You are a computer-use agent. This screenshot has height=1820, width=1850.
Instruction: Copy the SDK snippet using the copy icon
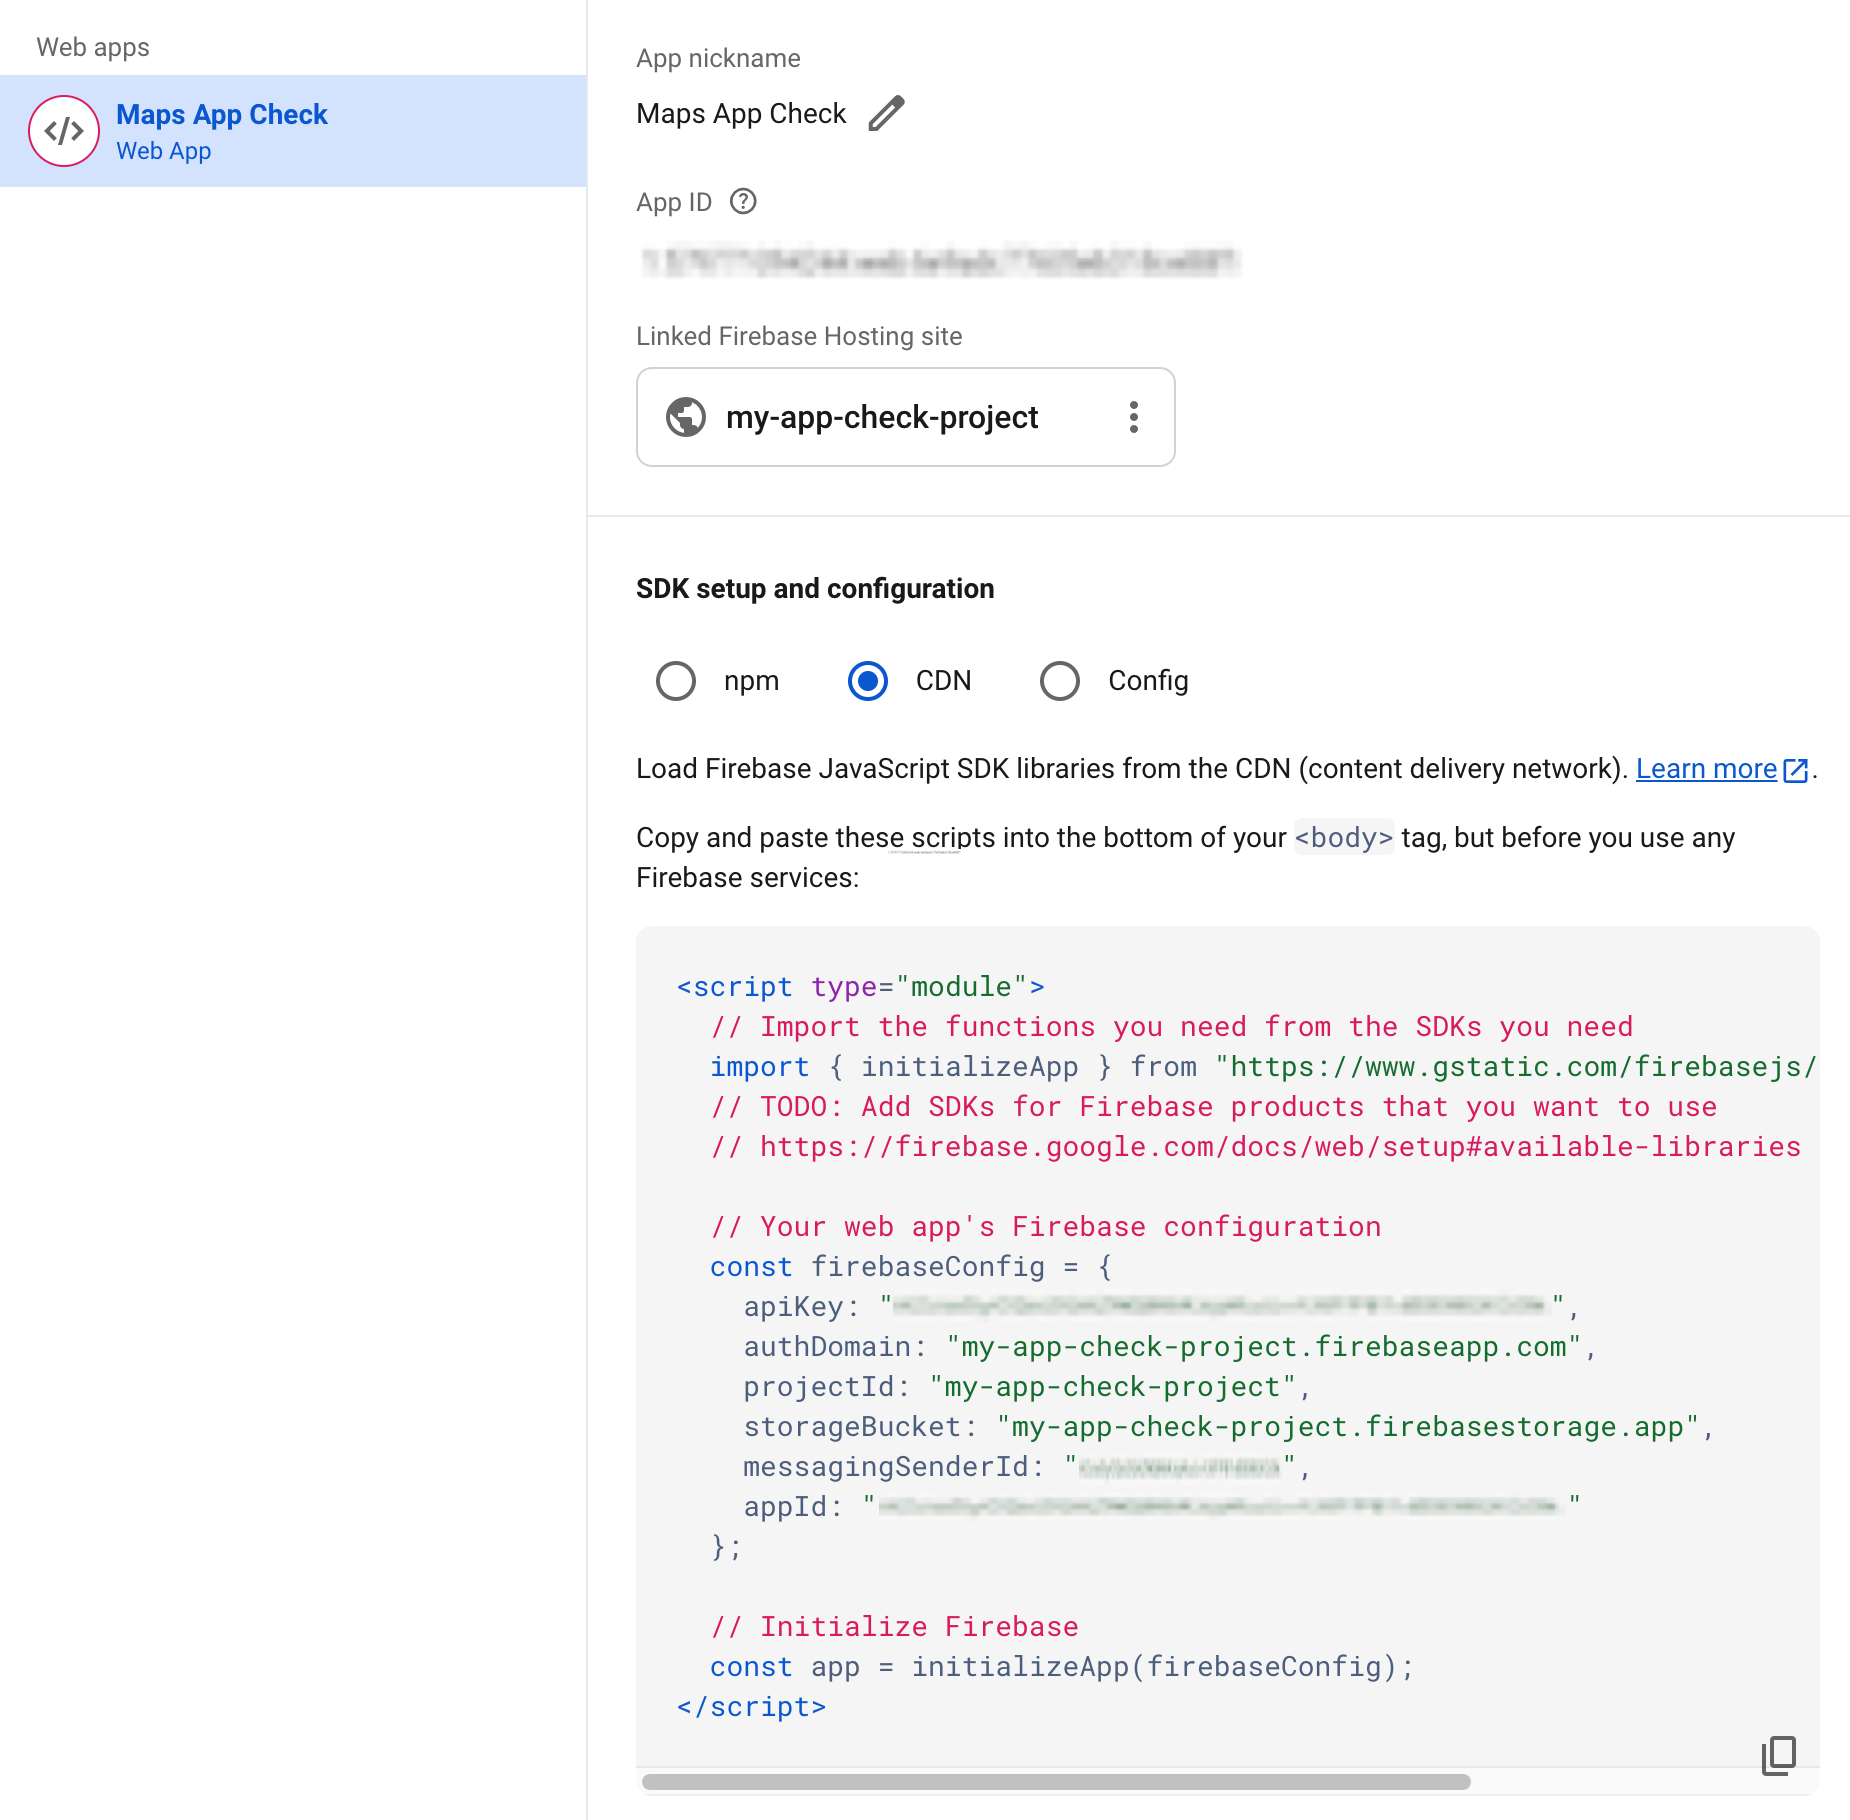coord(1780,1755)
